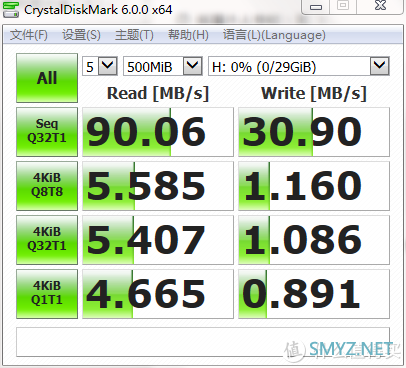Run all benchmarks with the All button
This screenshot has width=406, height=368.
[x=47, y=78]
